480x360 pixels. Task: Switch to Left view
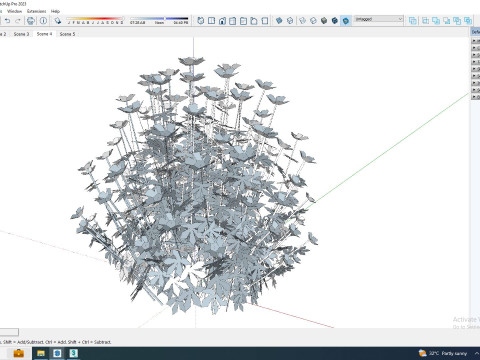(x=254, y=21)
